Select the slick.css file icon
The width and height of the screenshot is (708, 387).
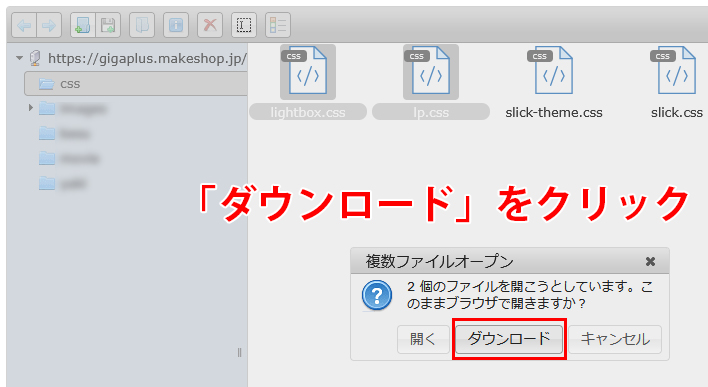[x=676, y=71]
